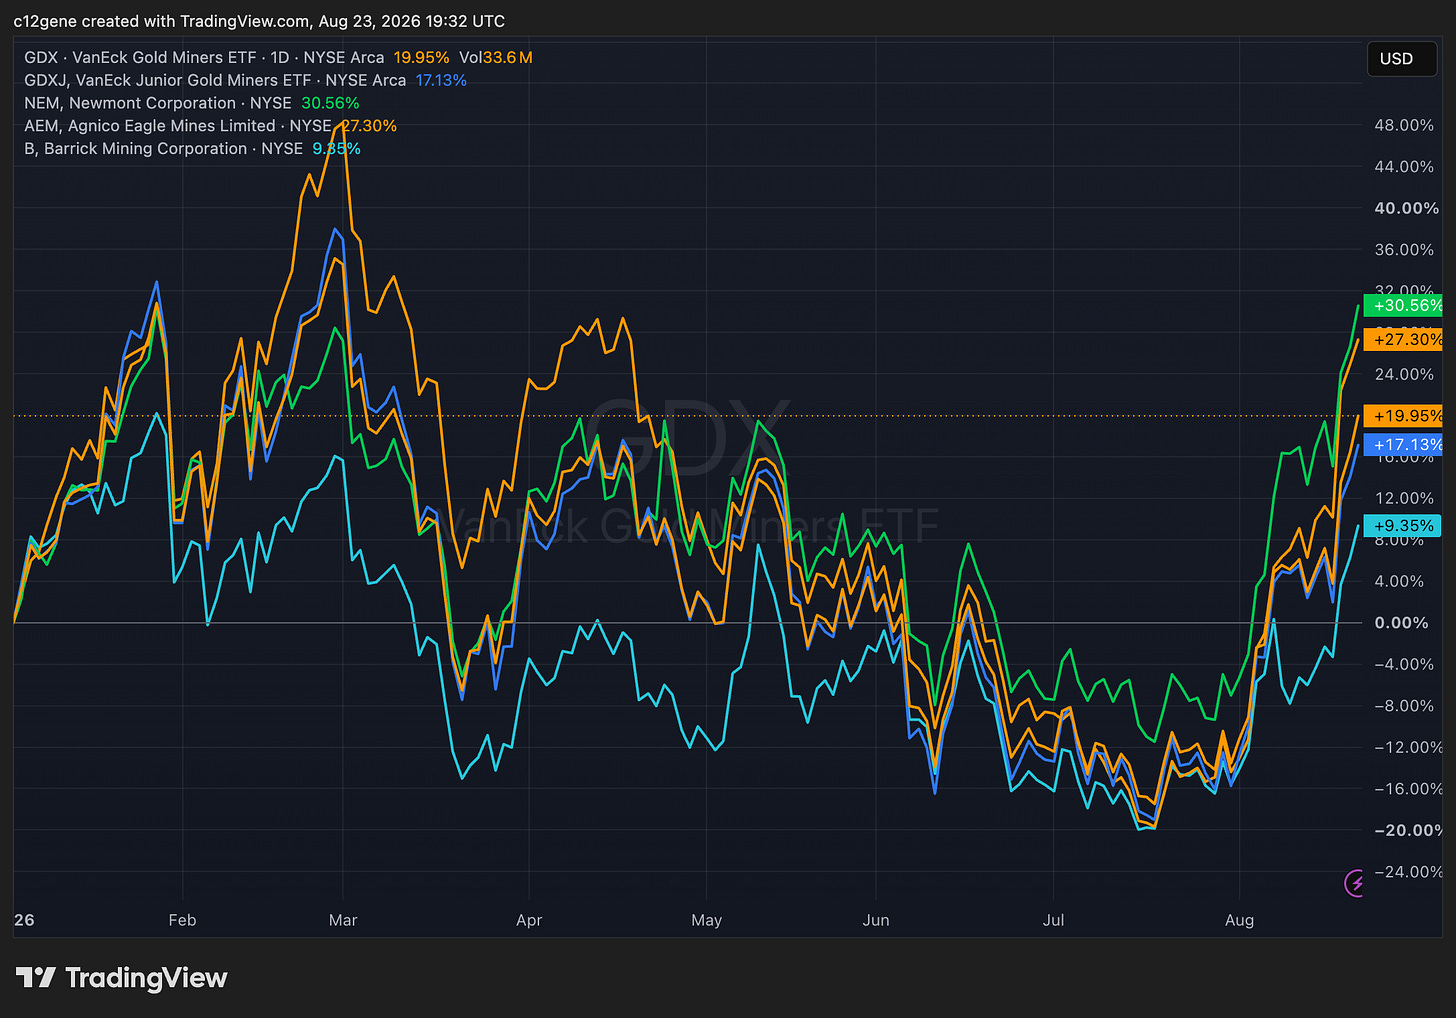
Task: Click the 19.95% value in the GDX legend
Action: point(421,58)
